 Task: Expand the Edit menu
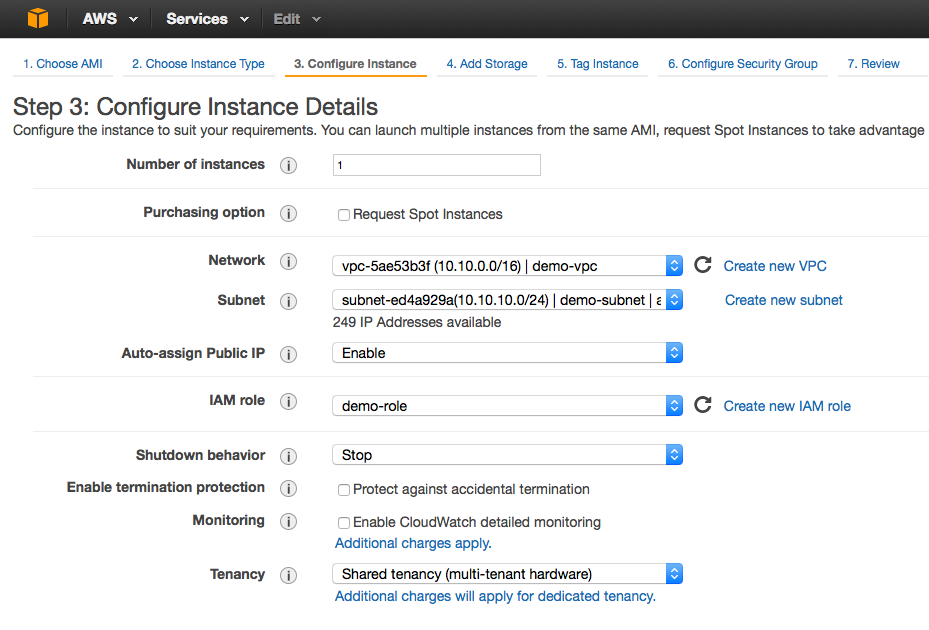click(x=297, y=19)
